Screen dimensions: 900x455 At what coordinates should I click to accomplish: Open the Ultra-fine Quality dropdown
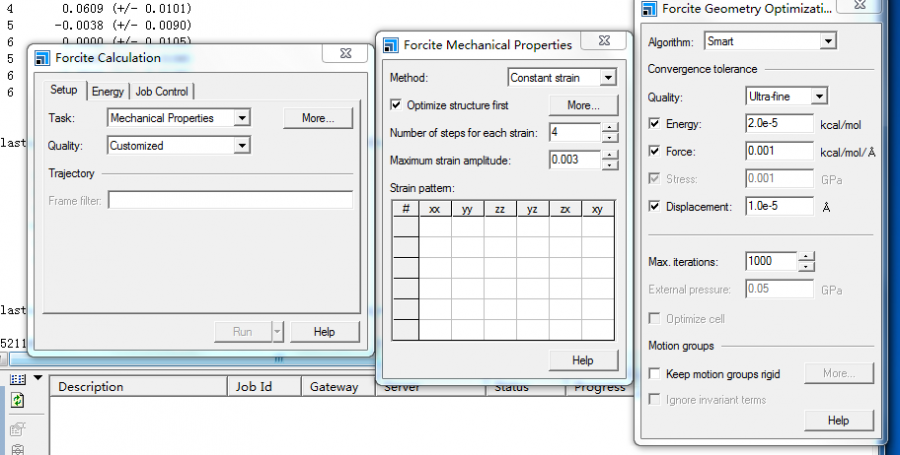point(786,96)
